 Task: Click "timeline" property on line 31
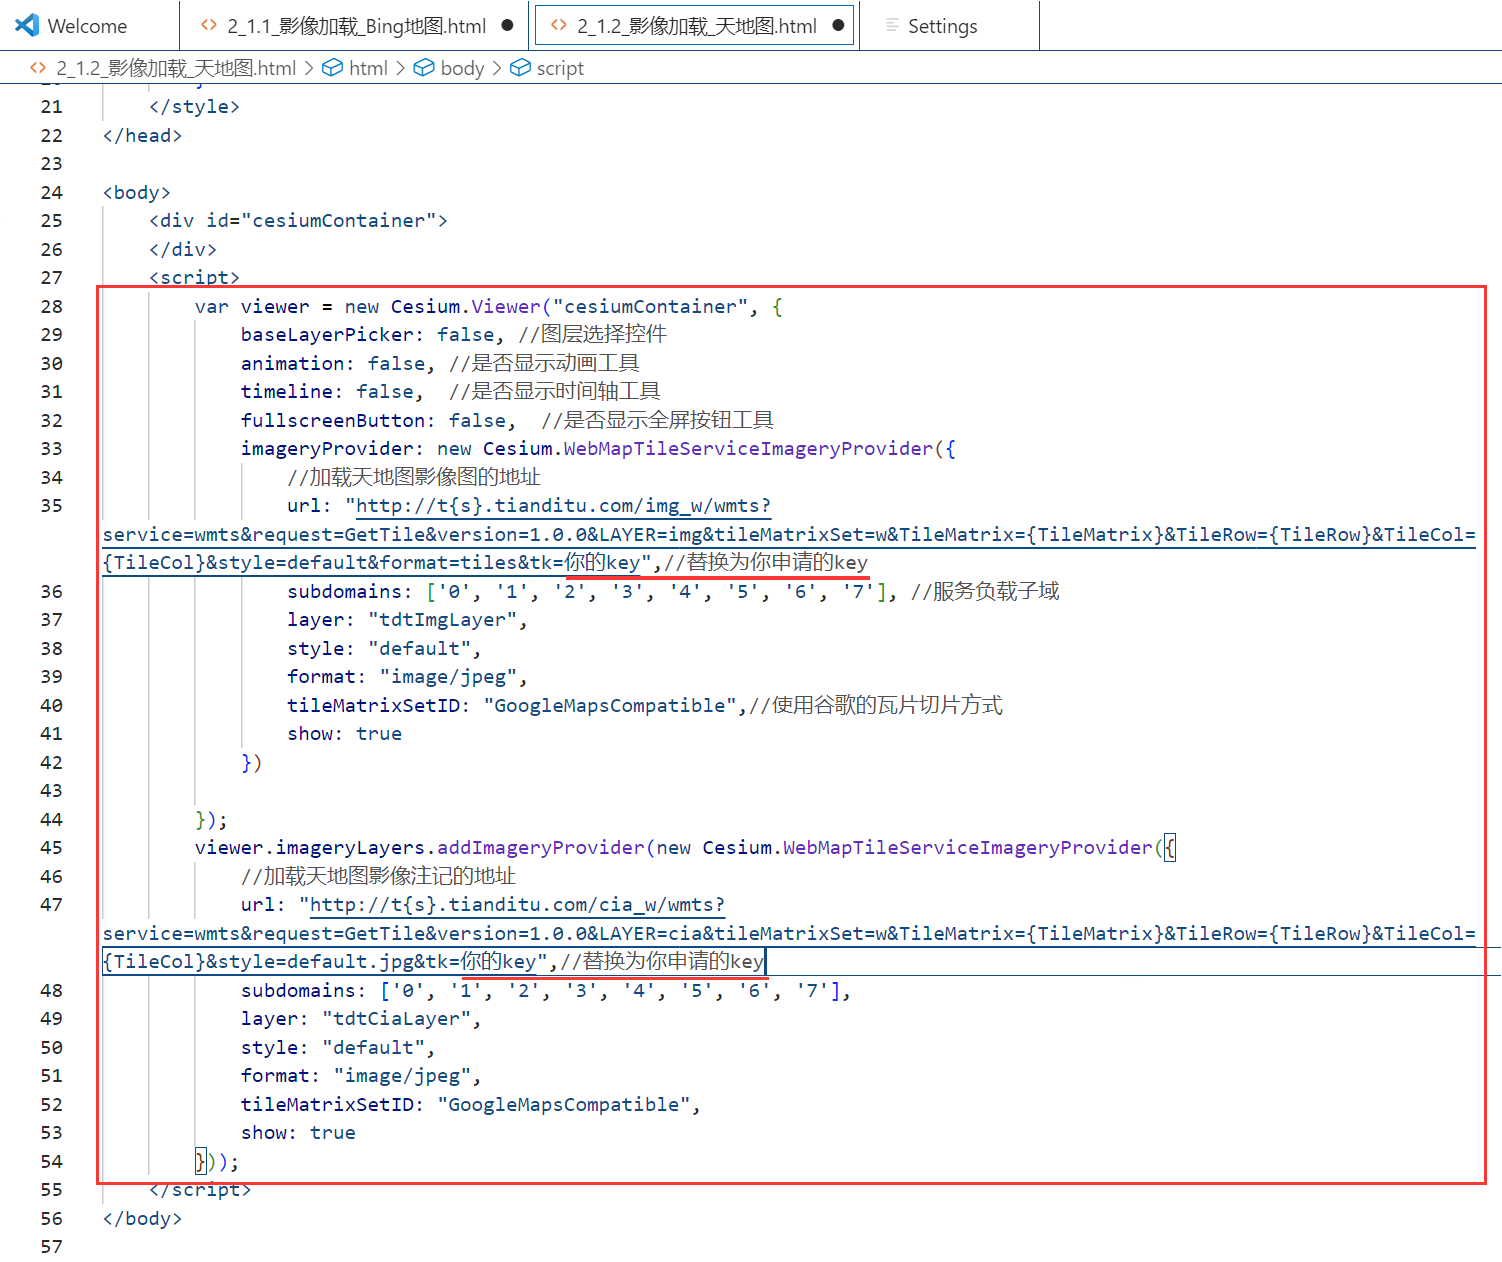(x=286, y=392)
